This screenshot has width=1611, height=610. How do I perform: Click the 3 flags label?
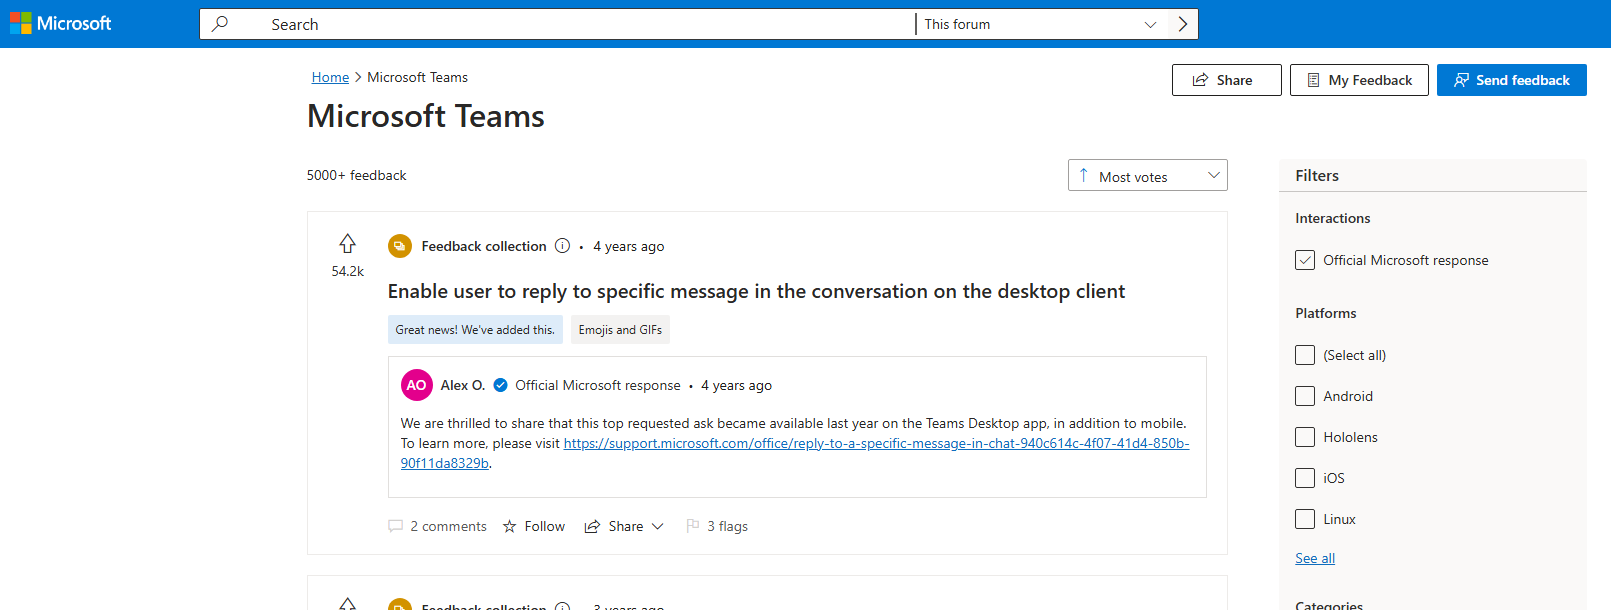pyautogui.click(x=727, y=526)
